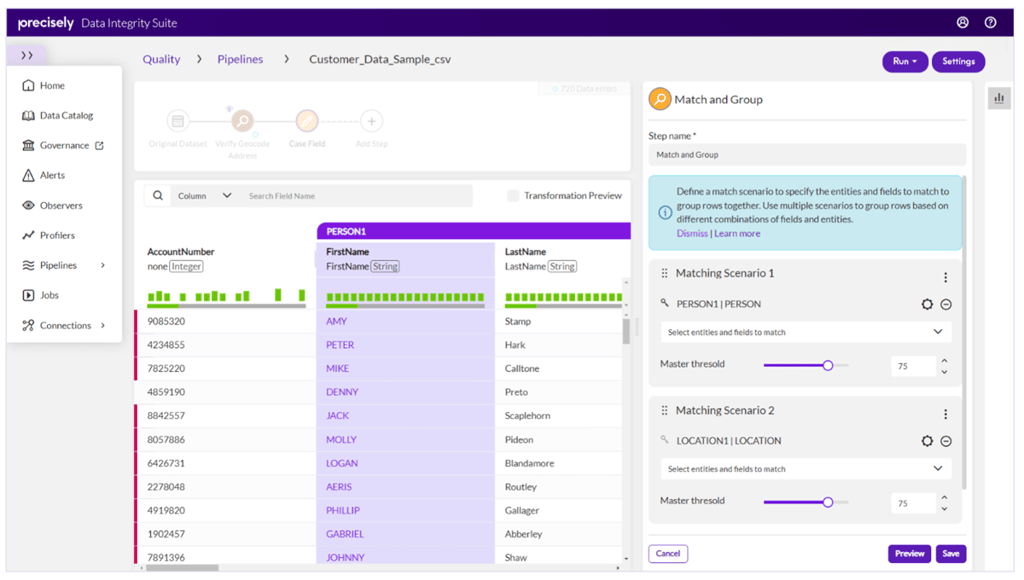Open the Profilers section
This screenshot has height=580, width=1024.
tap(29, 235)
